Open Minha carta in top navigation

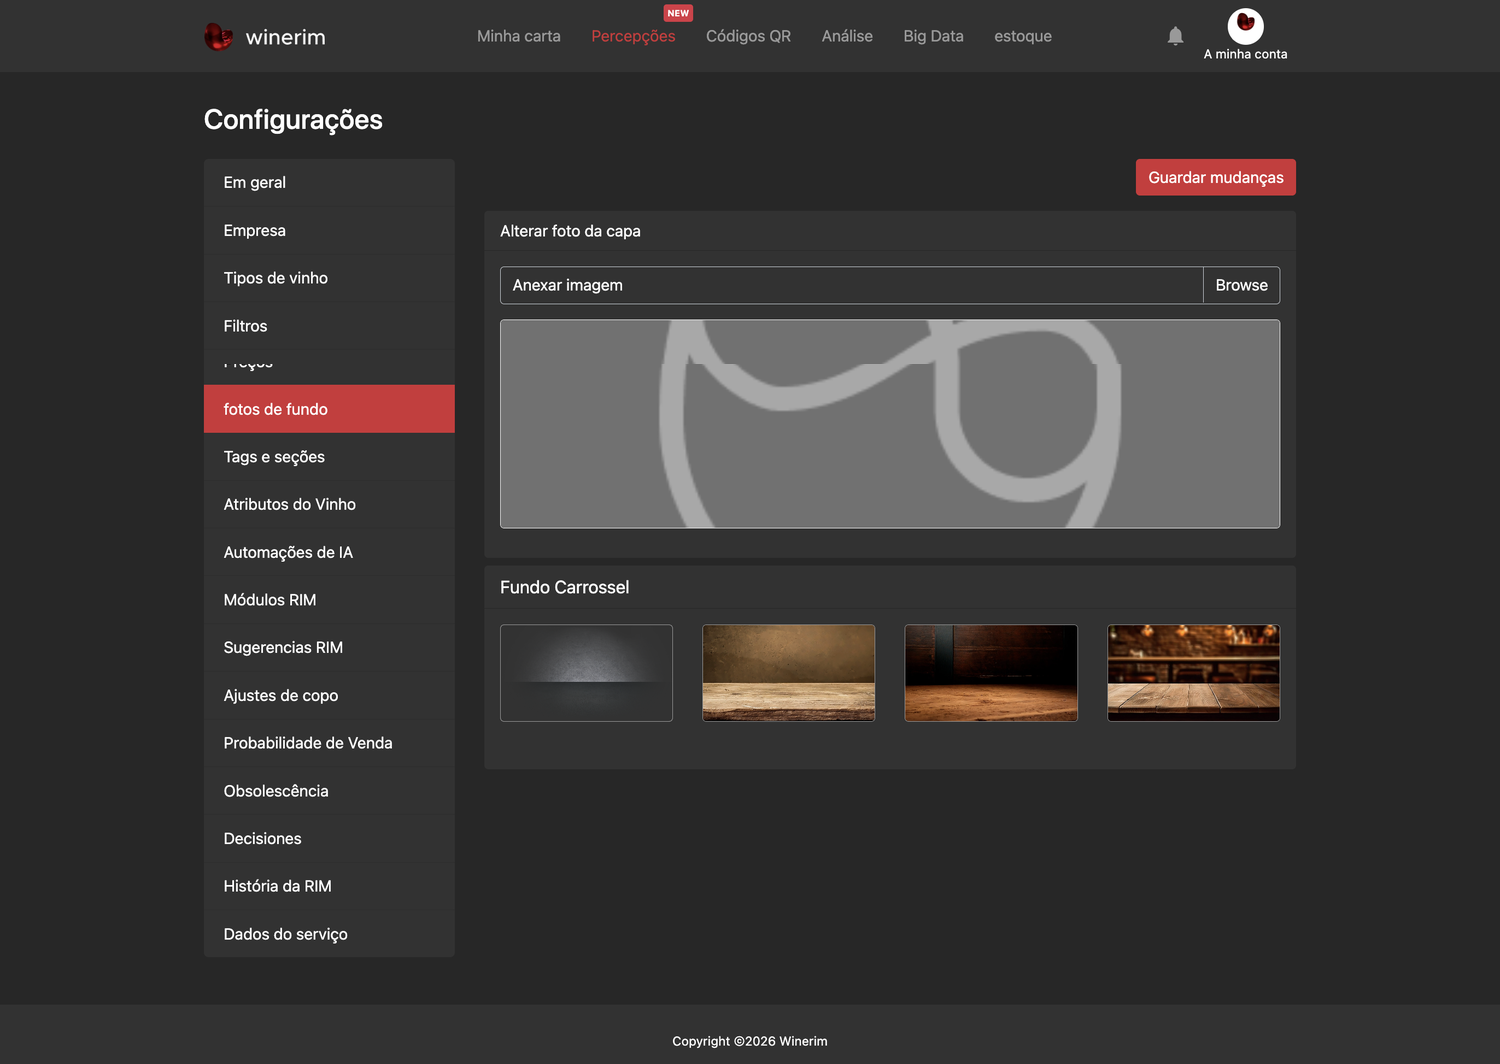pyautogui.click(x=519, y=36)
